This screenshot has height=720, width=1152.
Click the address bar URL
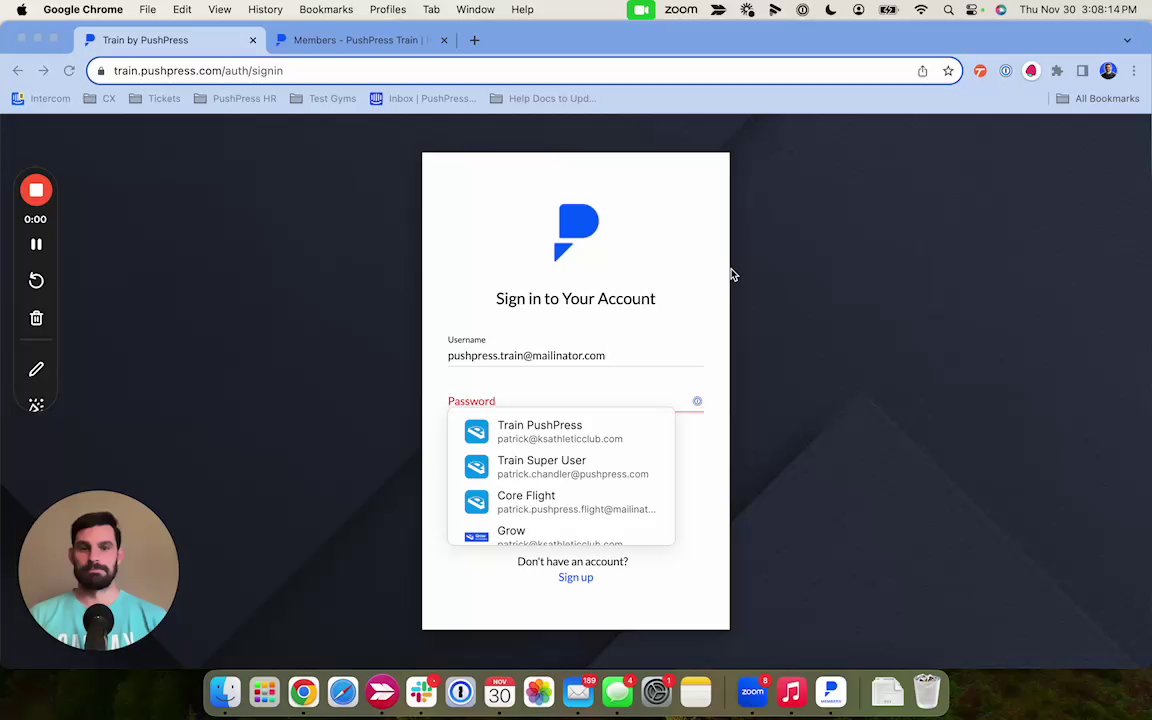pyautogui.click(x=198, y=71)
